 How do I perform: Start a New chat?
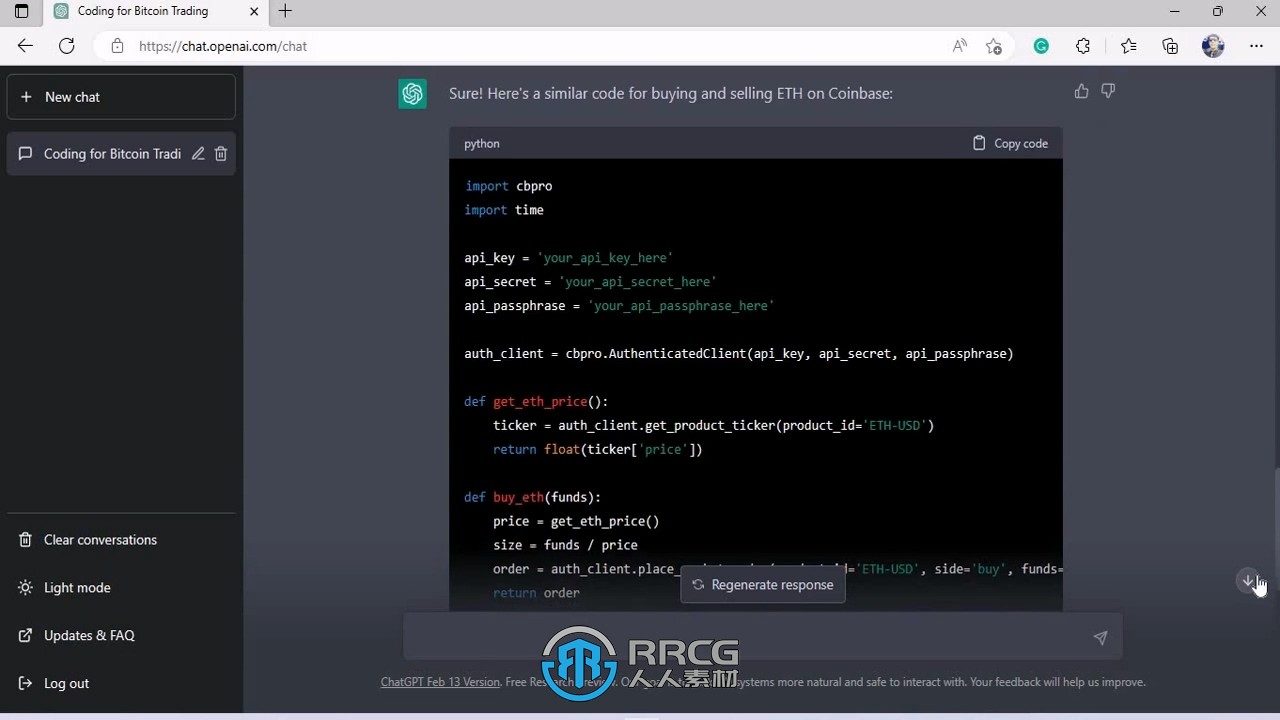pyautogui.click(x=121, y=97)
